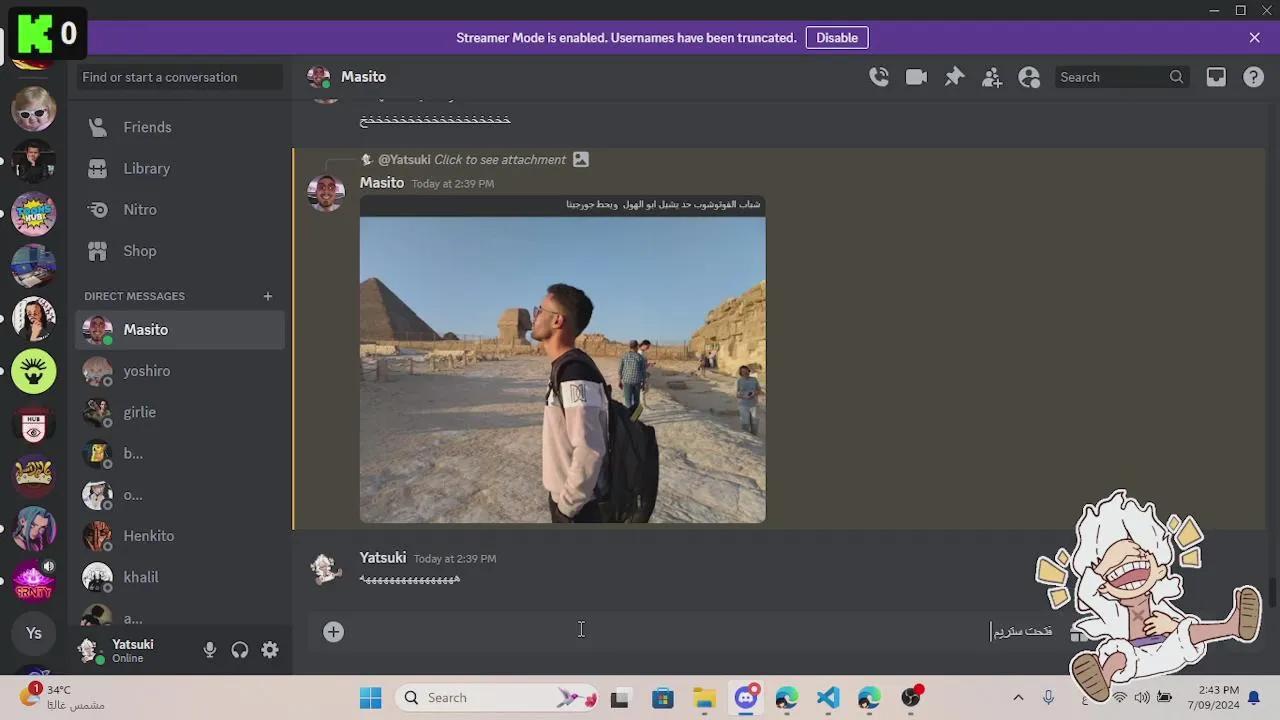
Task: Show hidden system tray icons
Action: (x=1018, y=698)
